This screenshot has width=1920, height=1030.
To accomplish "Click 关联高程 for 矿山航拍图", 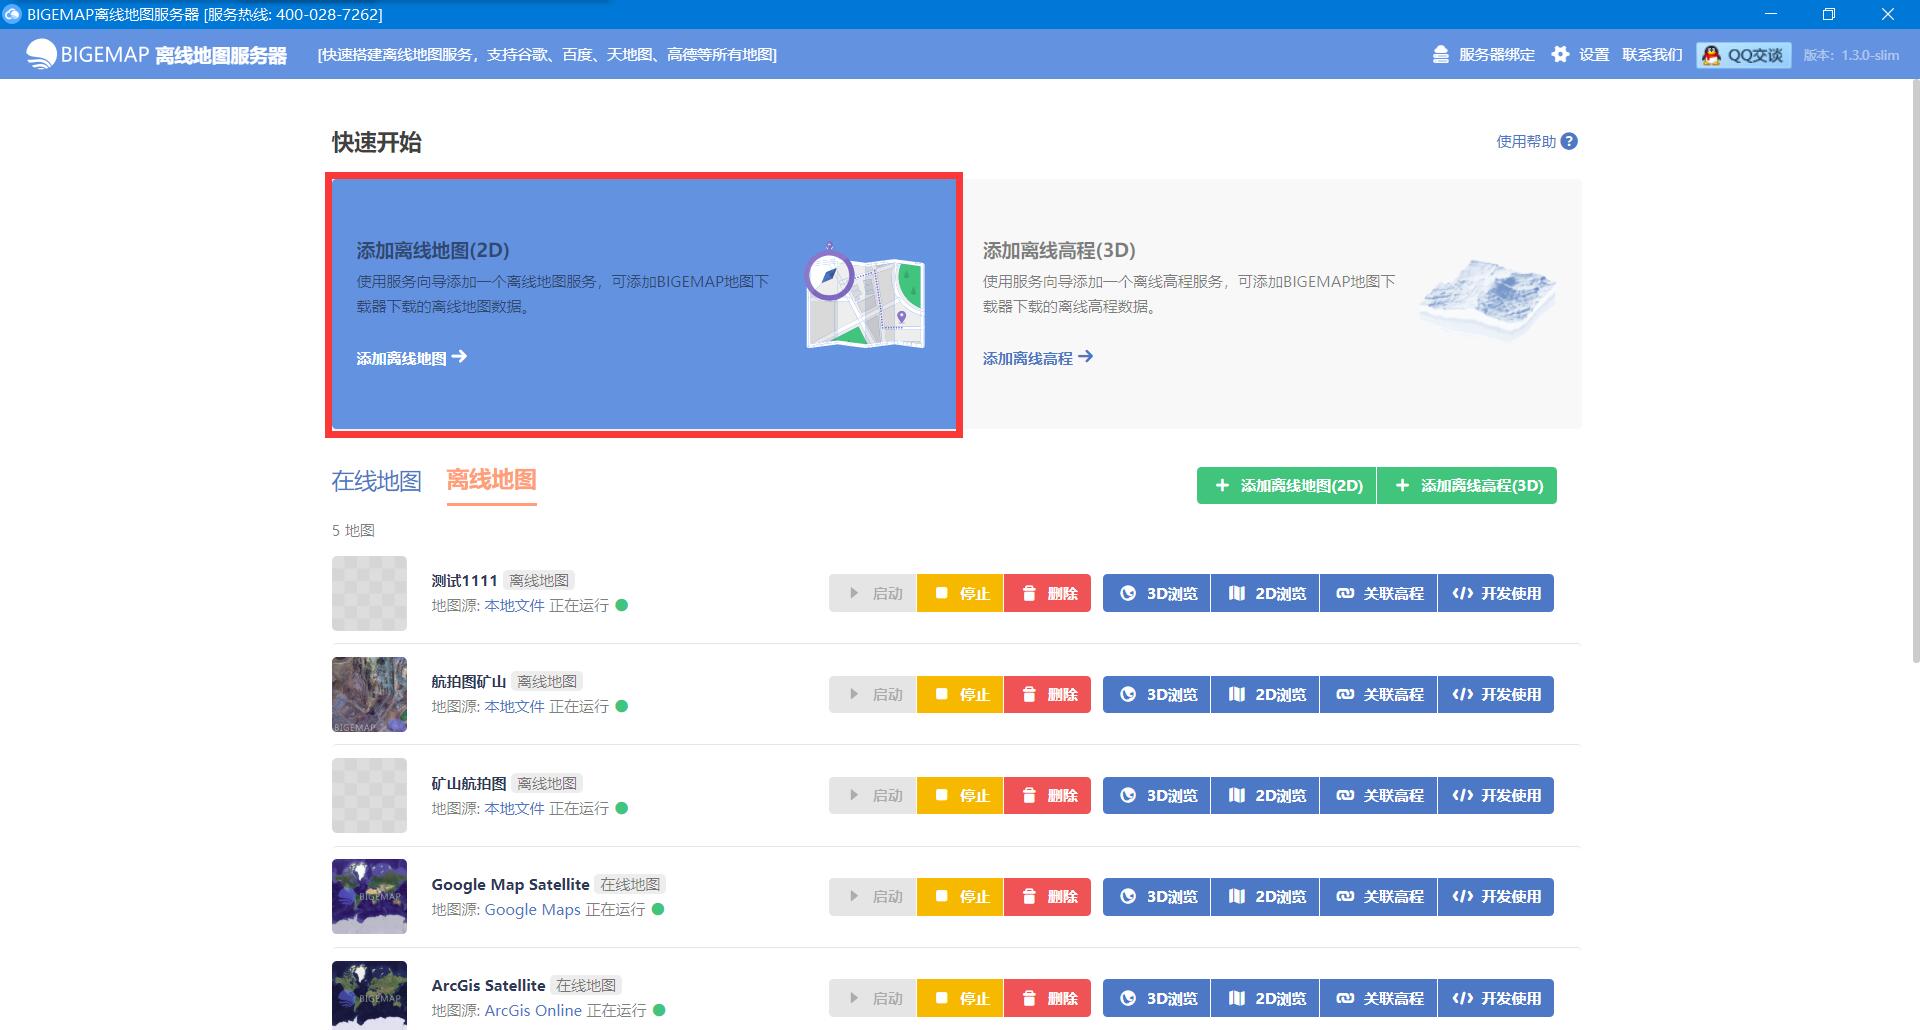I will pyautogui.click(x=1379, y=795).
